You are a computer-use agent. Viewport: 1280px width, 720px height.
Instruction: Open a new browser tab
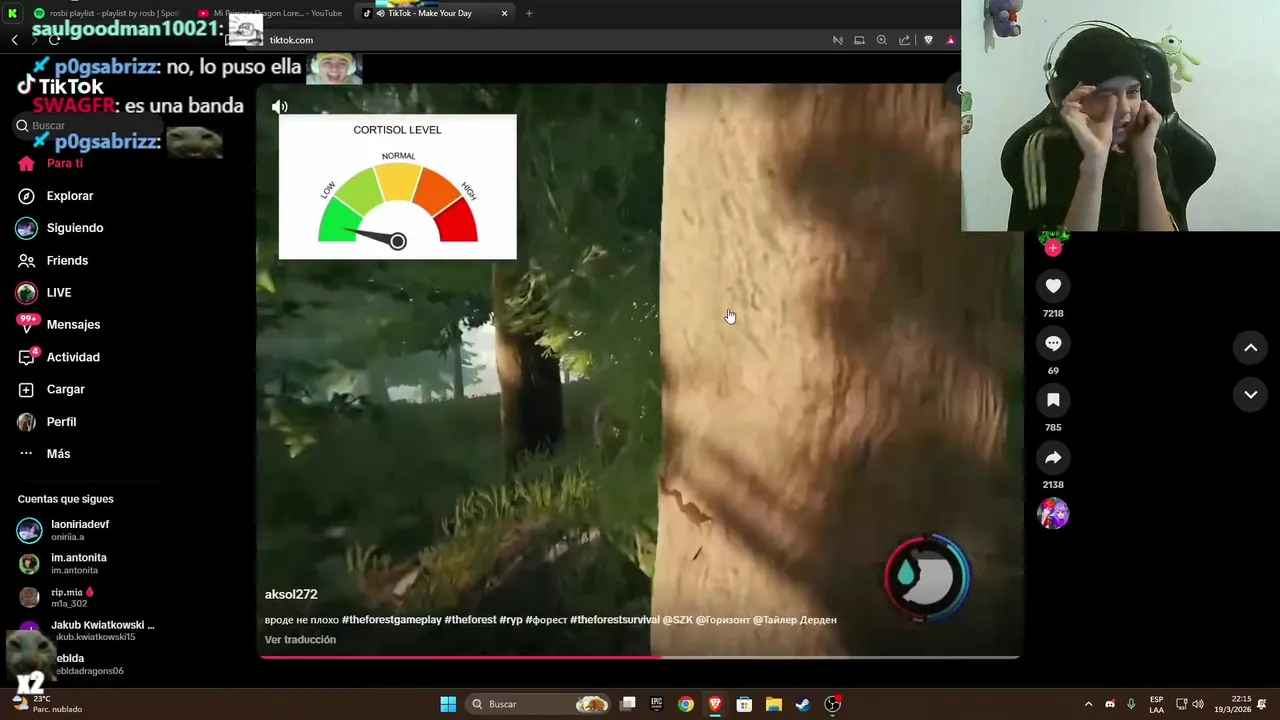[529, 13]
